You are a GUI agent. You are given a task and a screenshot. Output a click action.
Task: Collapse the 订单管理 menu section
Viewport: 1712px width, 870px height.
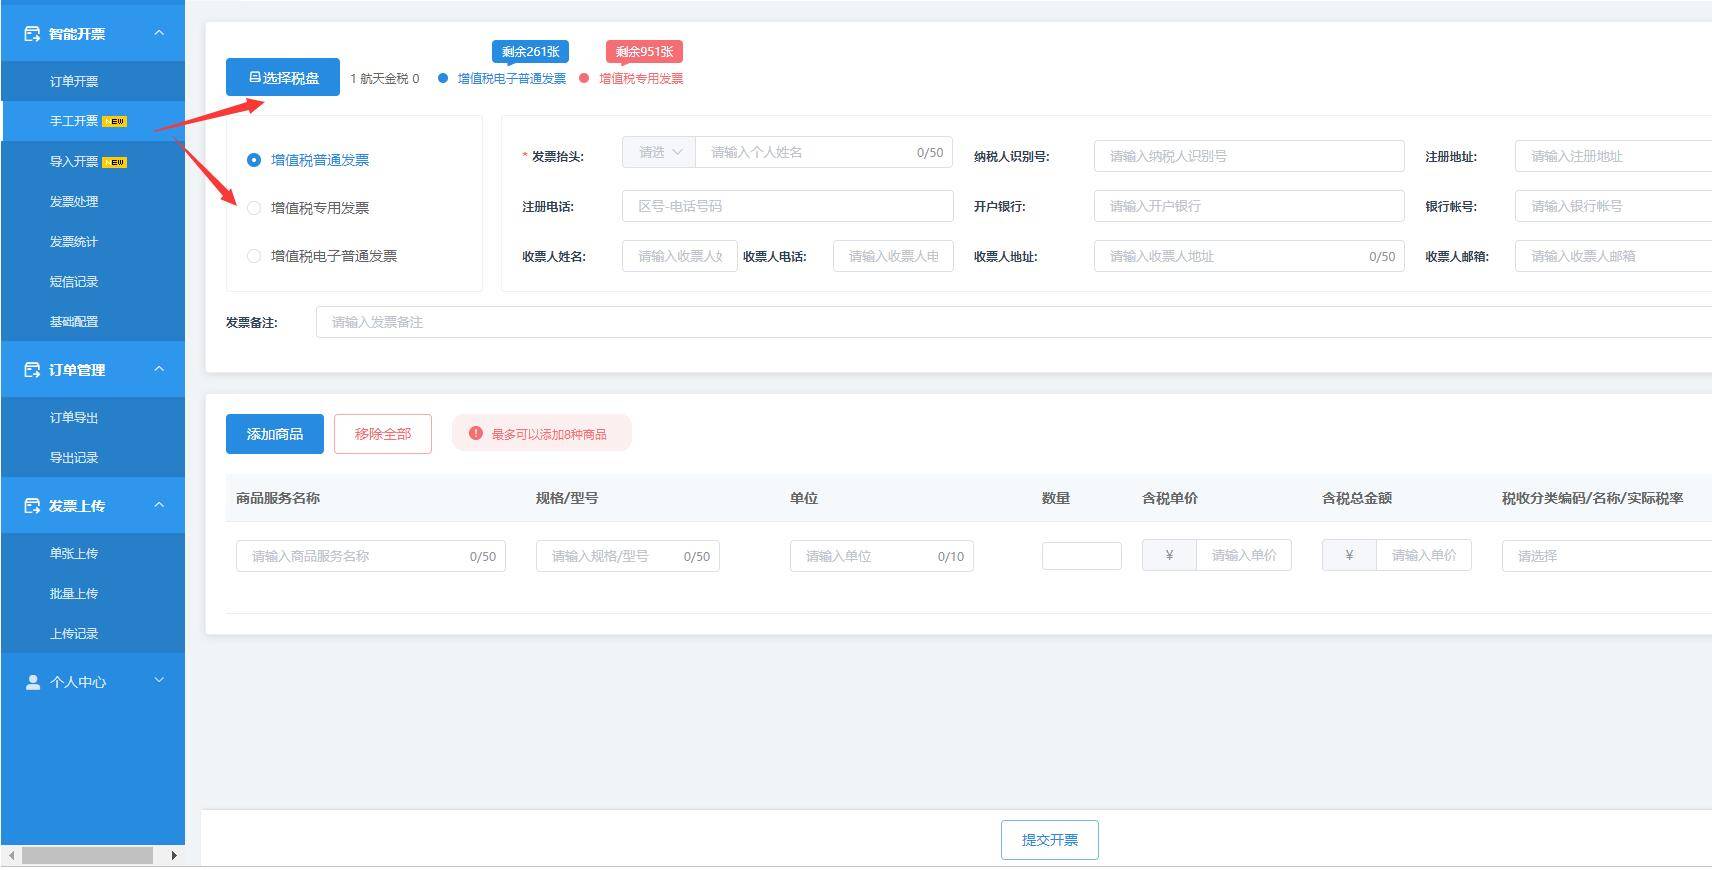pyautogui.click(x=159, y=369)
